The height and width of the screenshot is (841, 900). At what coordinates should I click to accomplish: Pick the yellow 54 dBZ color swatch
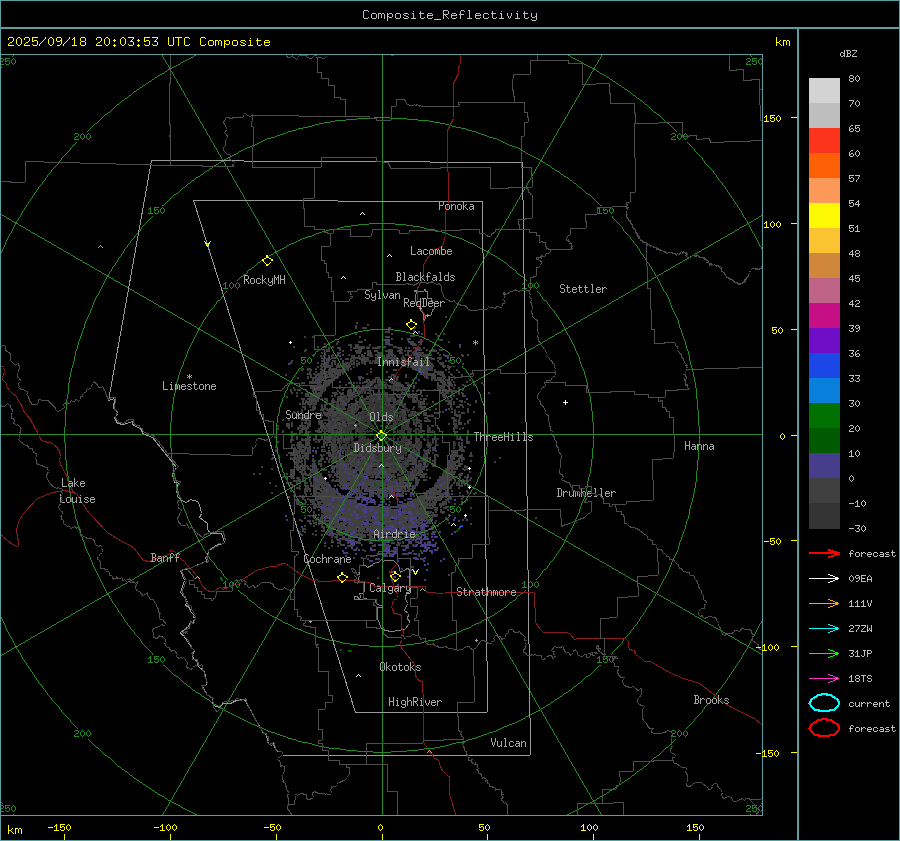coord(824,216)
